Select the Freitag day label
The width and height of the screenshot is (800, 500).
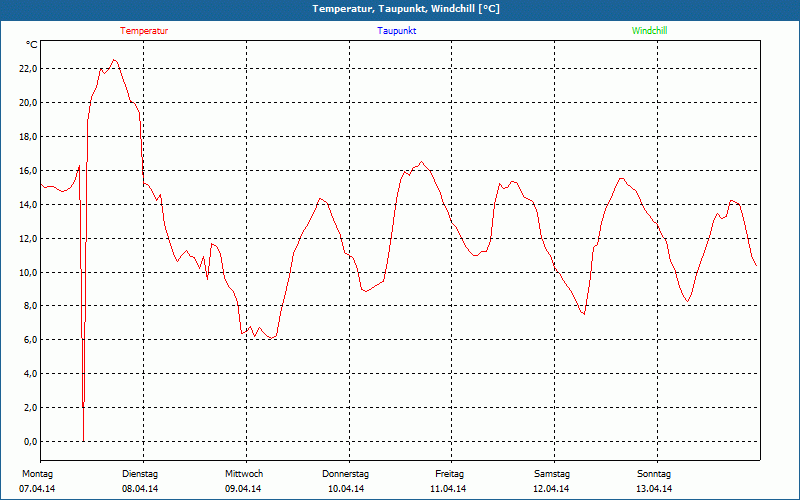click(449, 474)
